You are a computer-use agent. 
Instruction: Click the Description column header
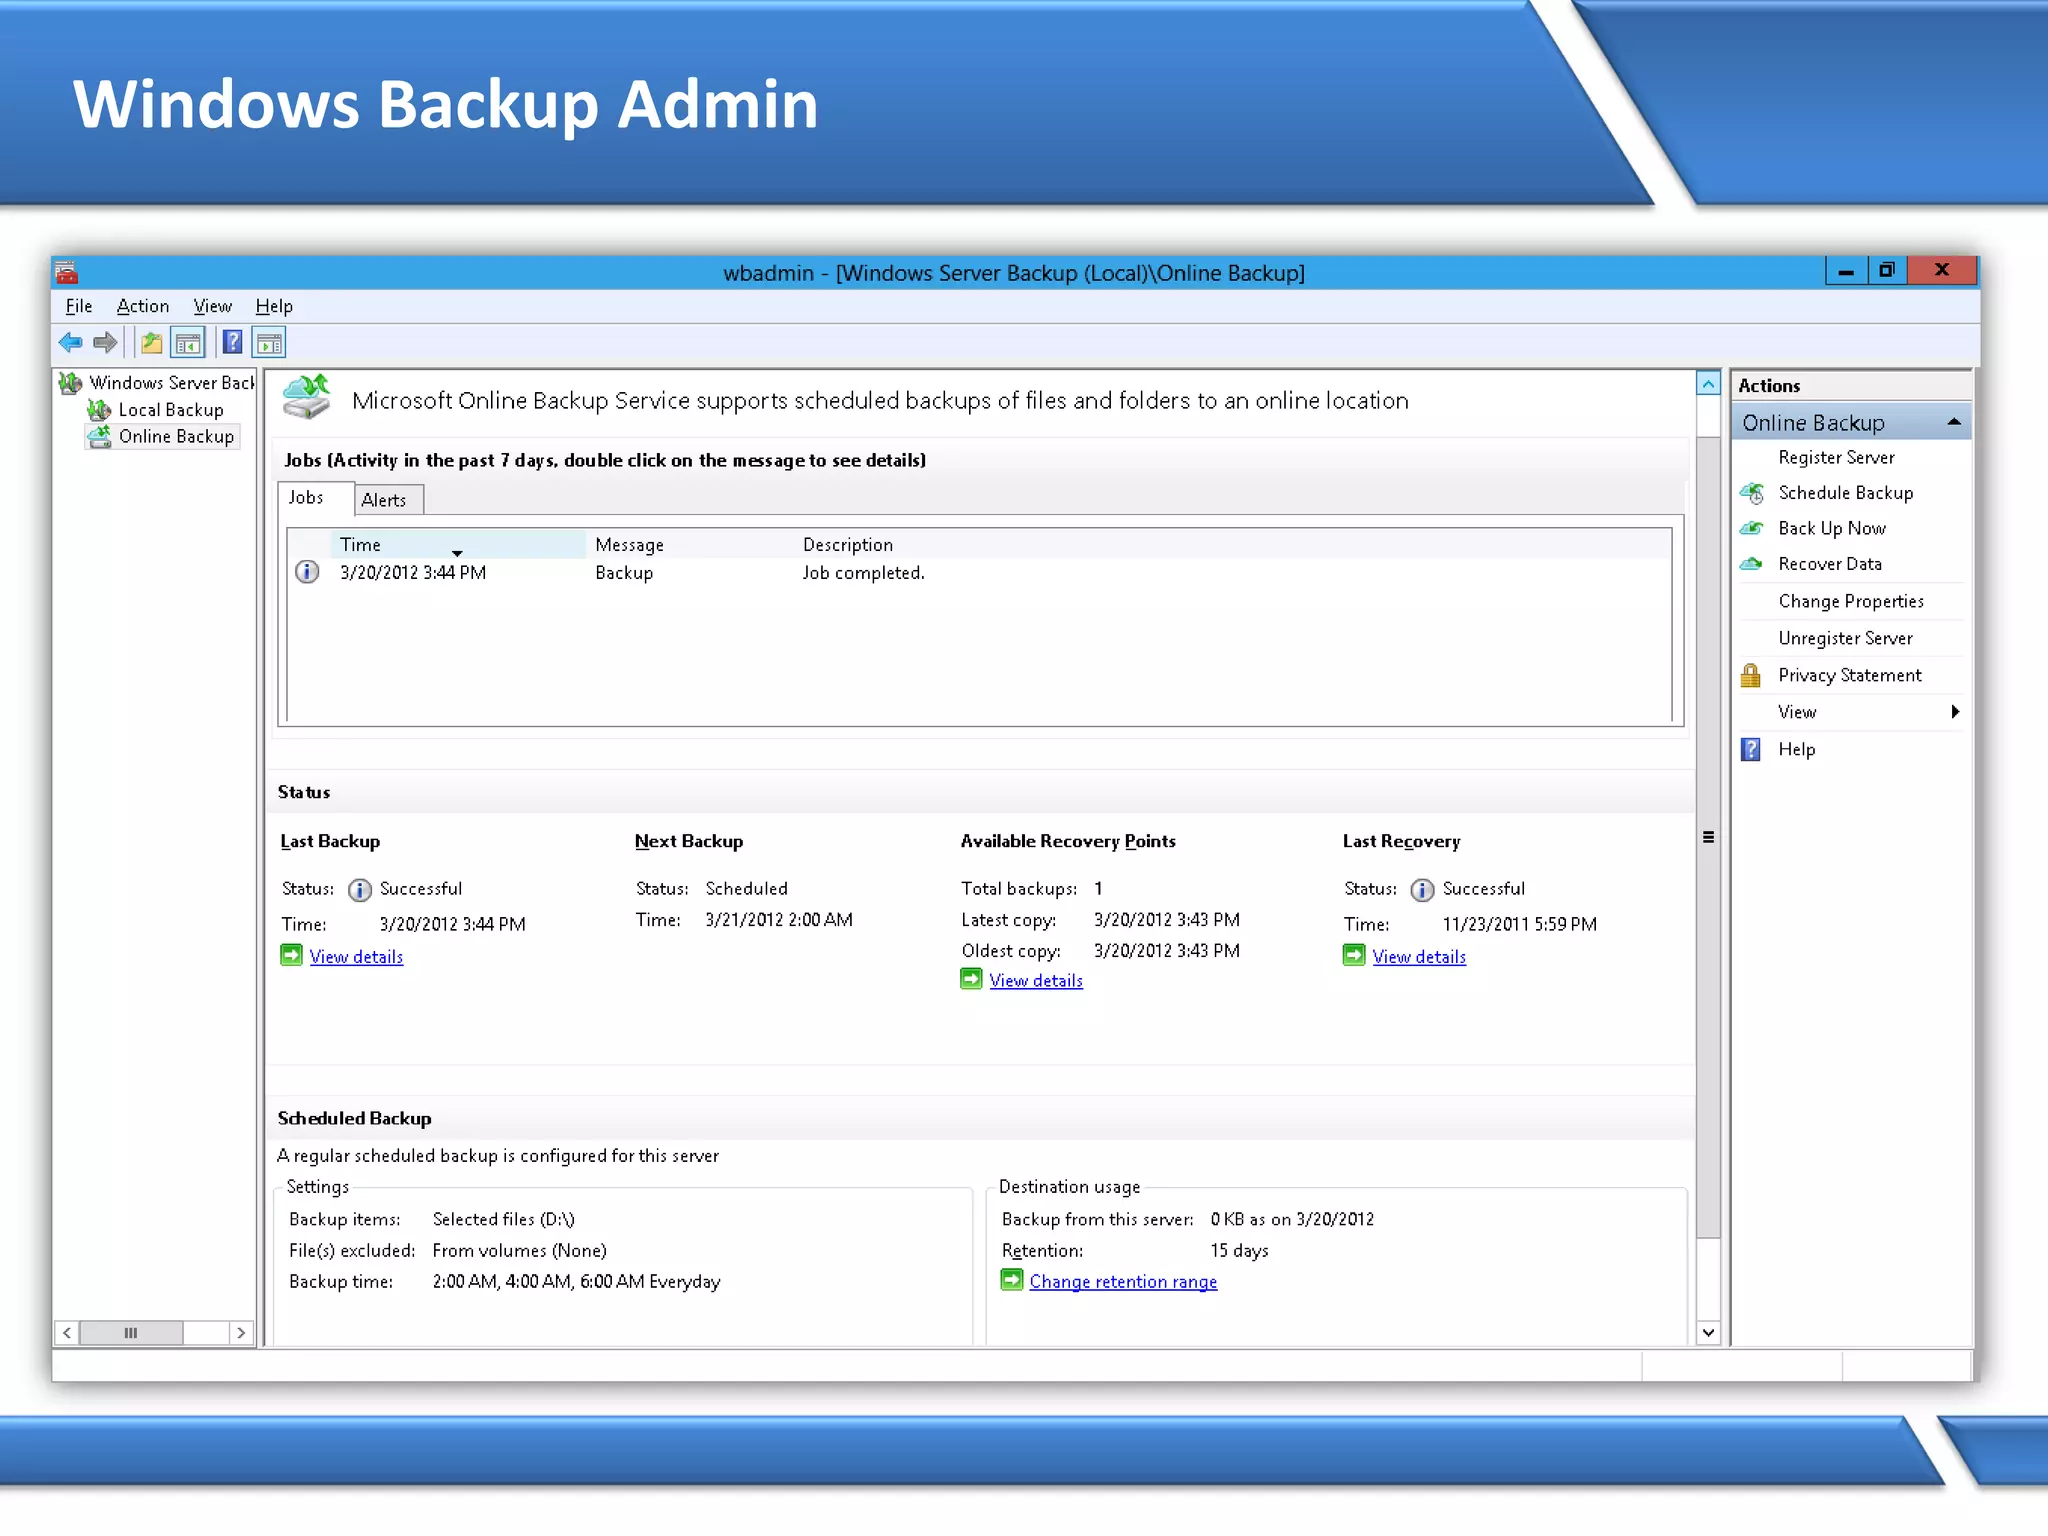click(848, 545)
